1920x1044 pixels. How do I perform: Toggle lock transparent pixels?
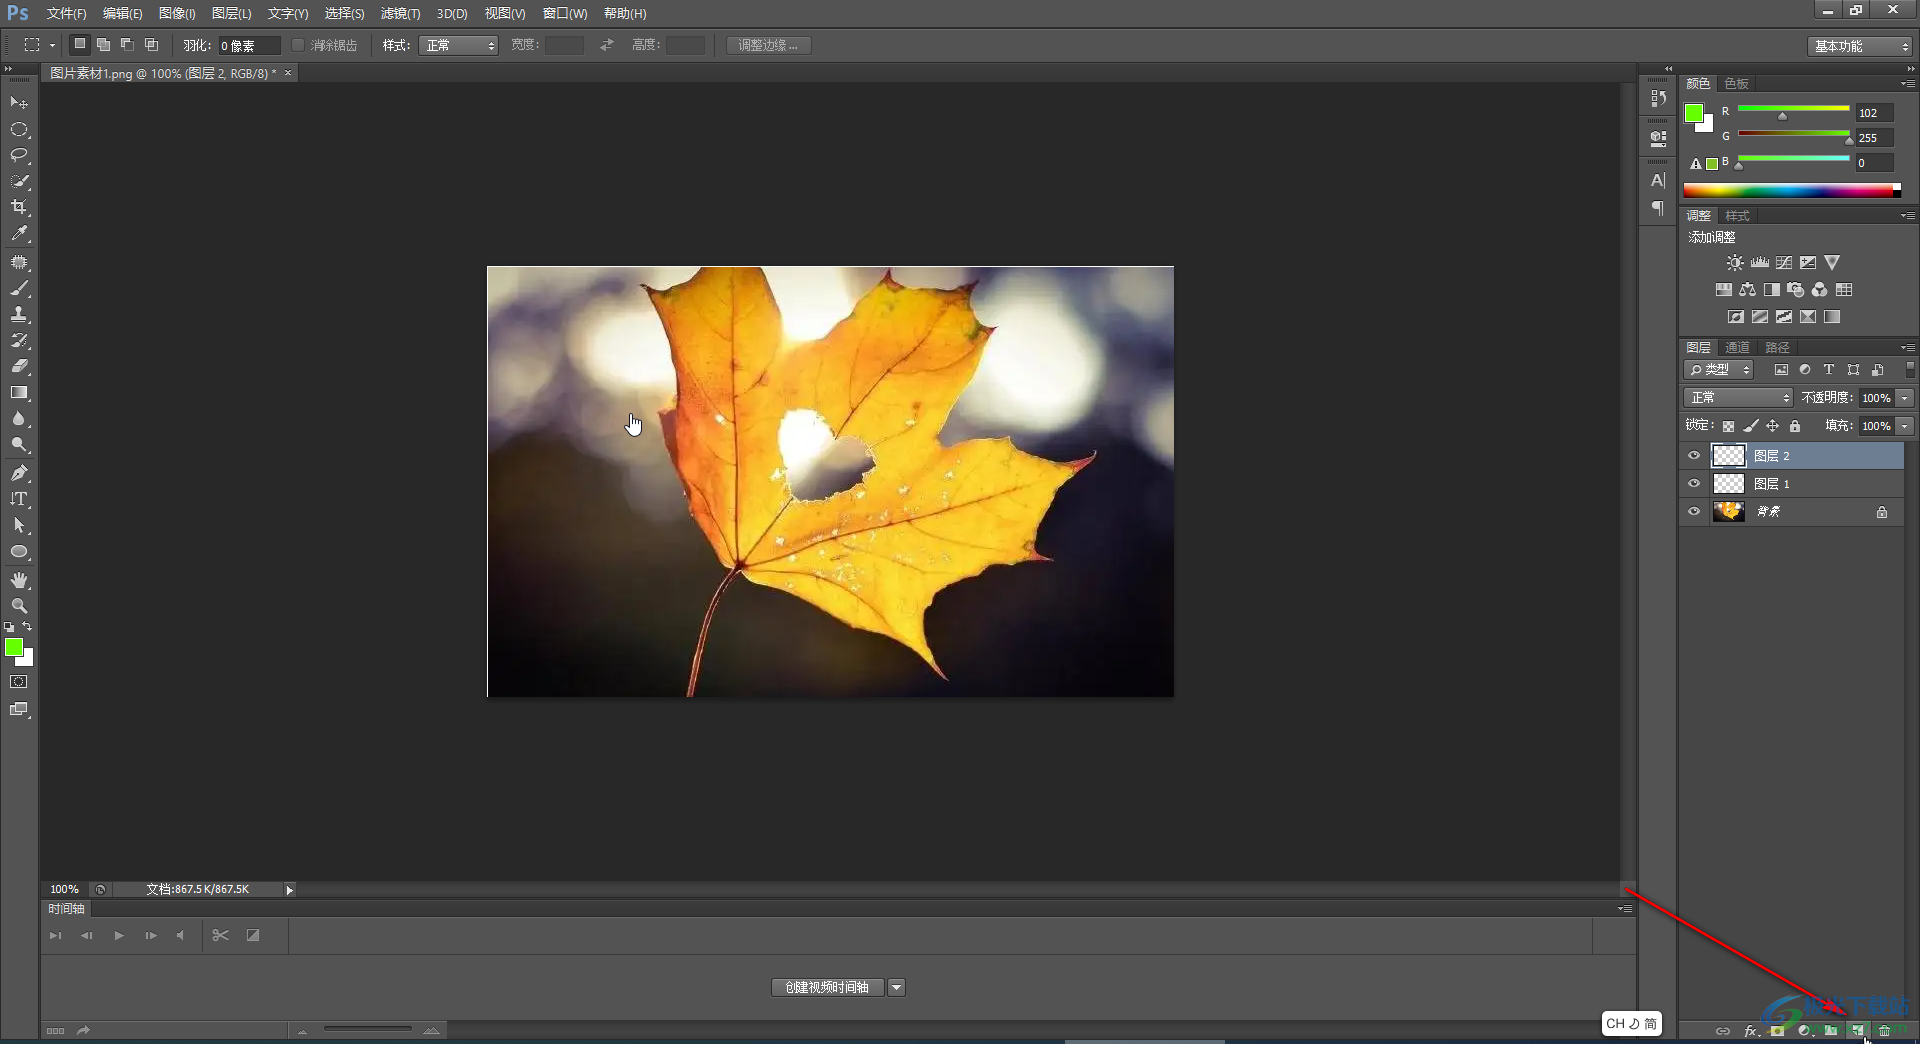tap(1728, 426)
